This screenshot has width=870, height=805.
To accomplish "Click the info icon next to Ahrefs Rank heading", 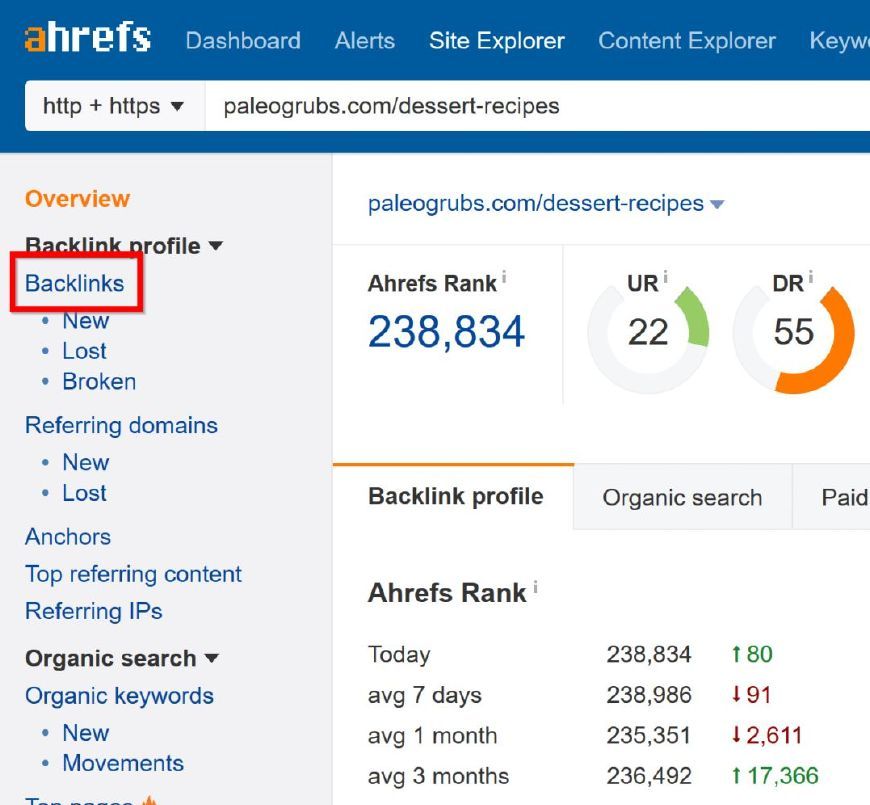I will (504, 276).
